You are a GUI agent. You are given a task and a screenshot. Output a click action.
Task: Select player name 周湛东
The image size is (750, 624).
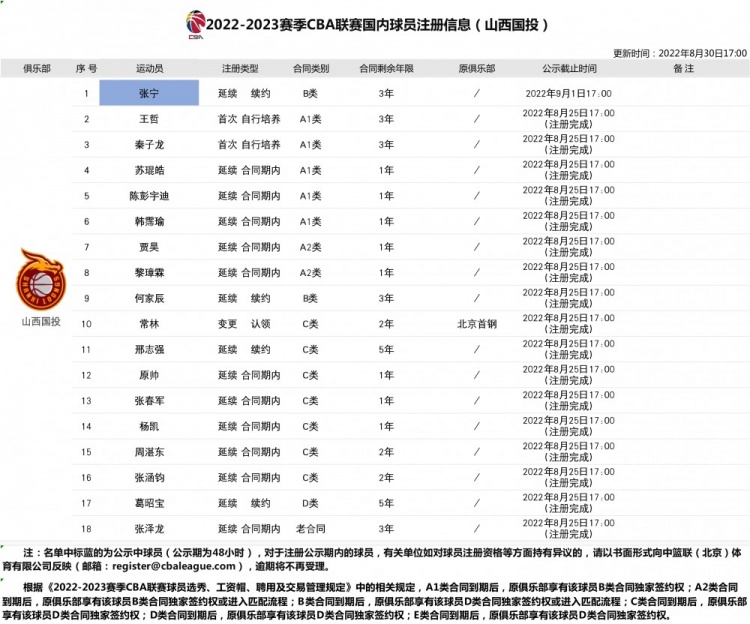[x=149, y=452]
